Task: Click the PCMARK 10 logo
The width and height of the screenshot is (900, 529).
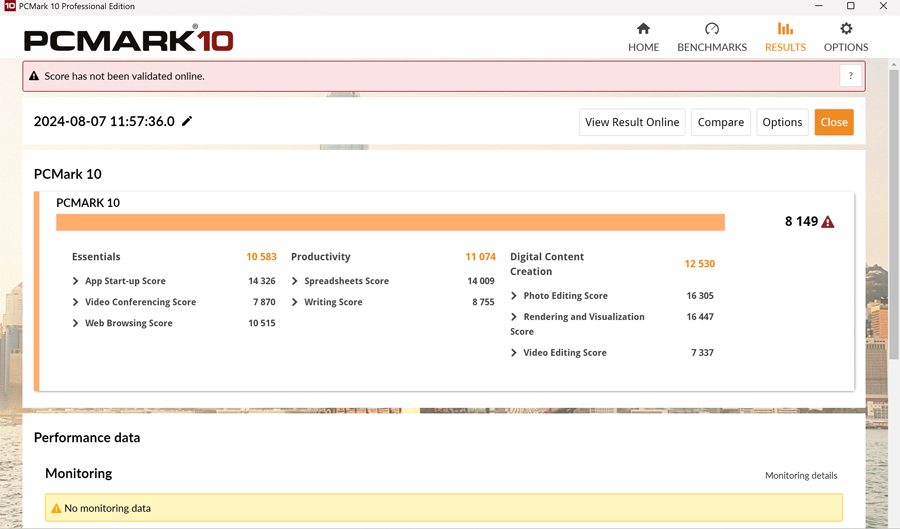Action: 129,39
